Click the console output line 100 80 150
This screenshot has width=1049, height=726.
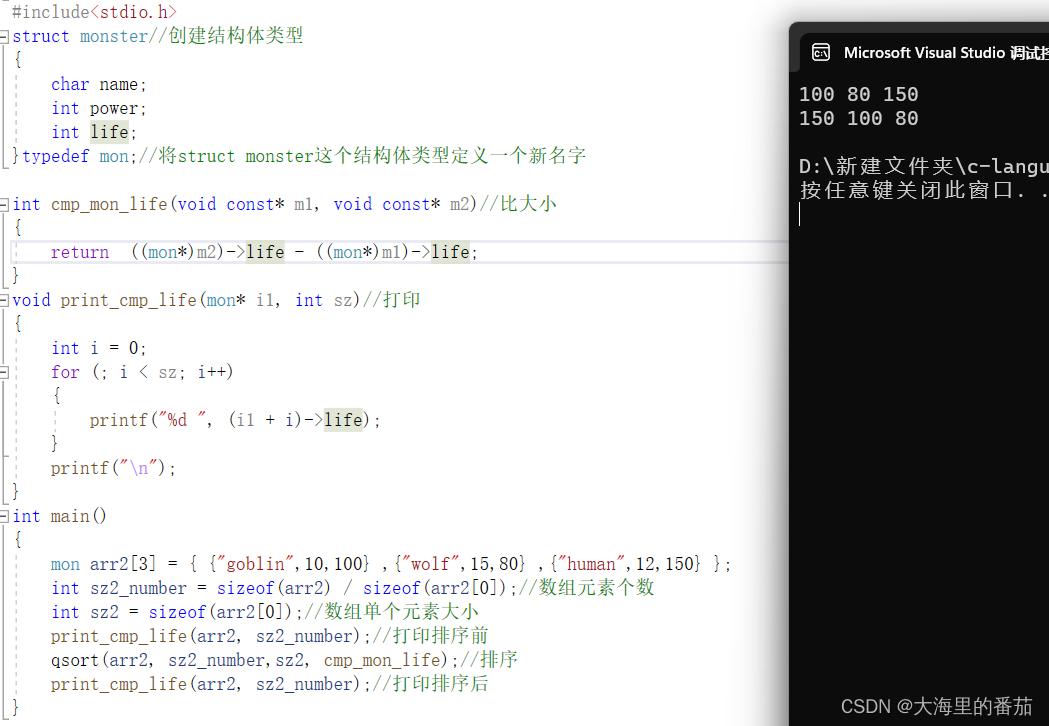(859, 94)
